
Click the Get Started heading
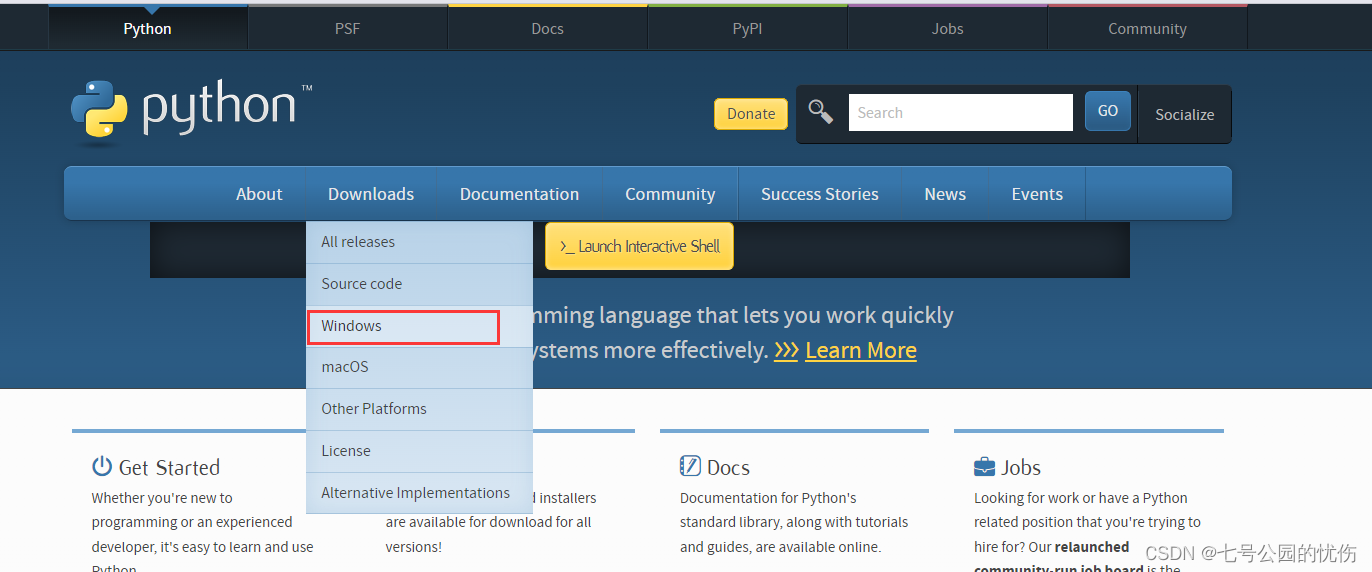coord(169,467)
